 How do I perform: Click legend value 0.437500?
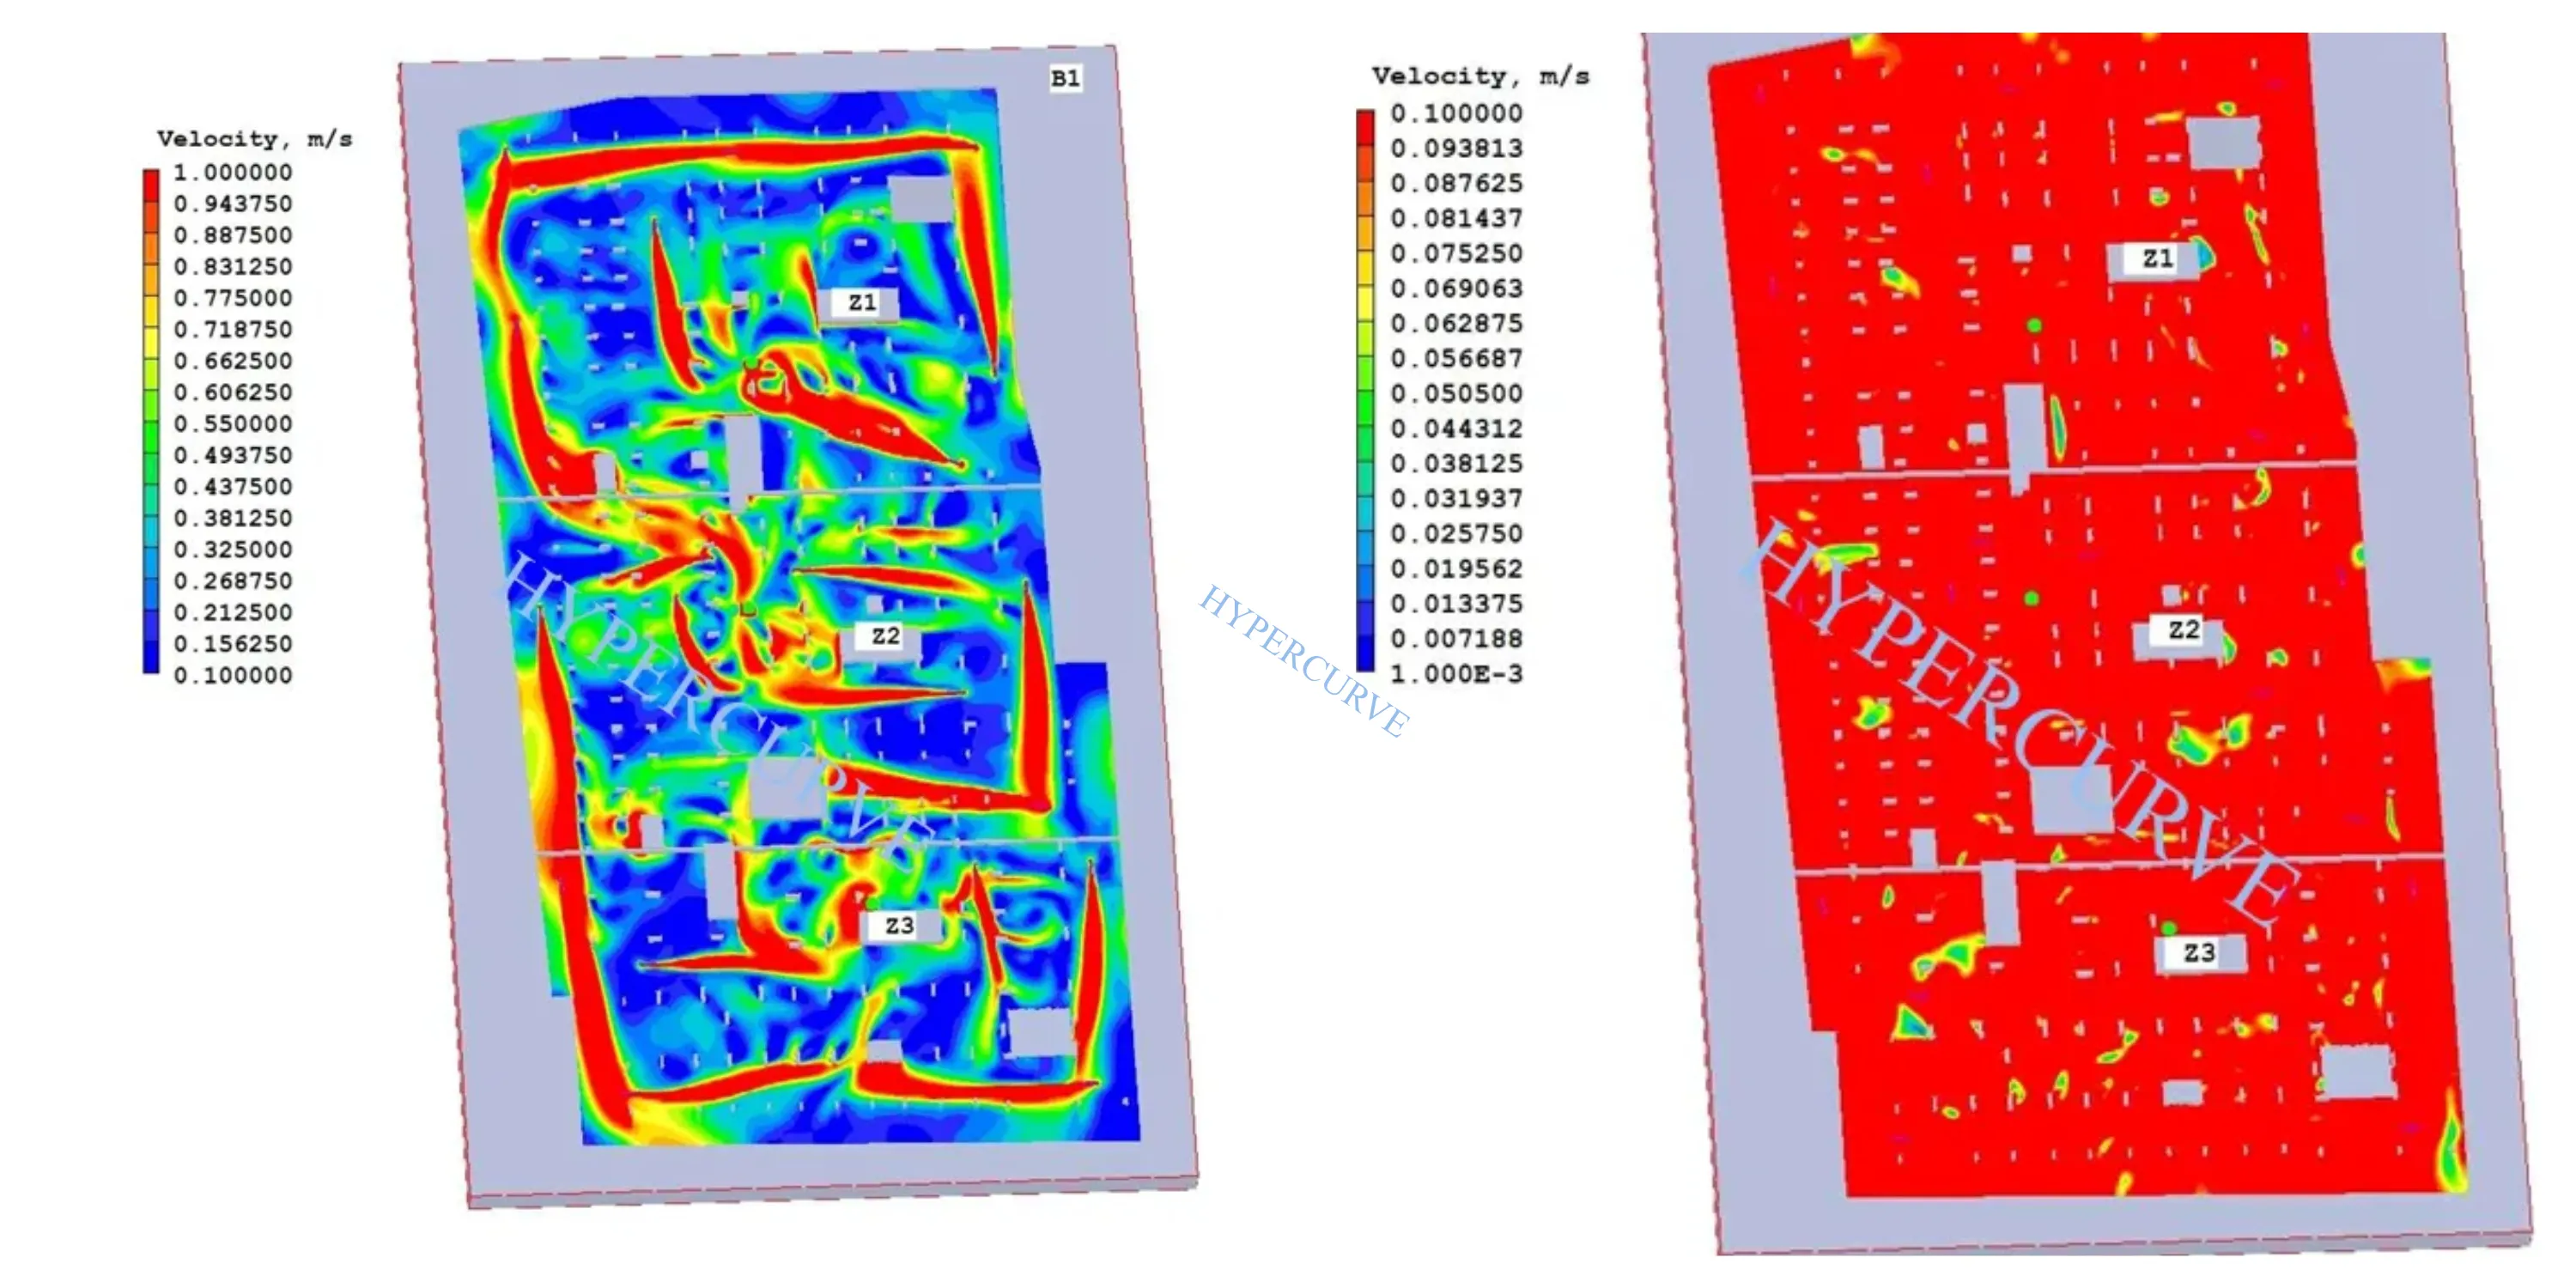click(233, 487)
